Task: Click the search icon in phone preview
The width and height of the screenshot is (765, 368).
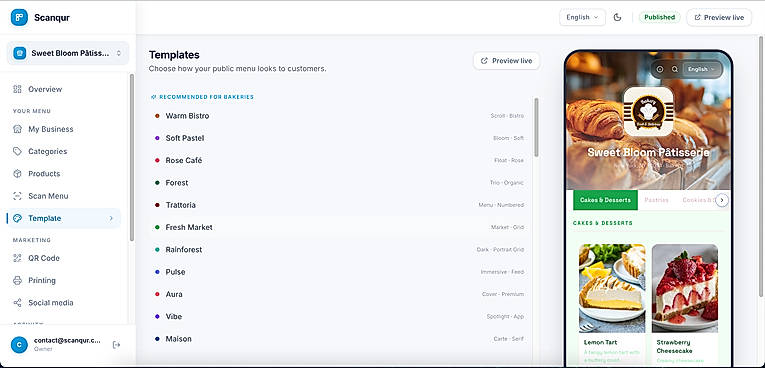Action: pos(675,69)
